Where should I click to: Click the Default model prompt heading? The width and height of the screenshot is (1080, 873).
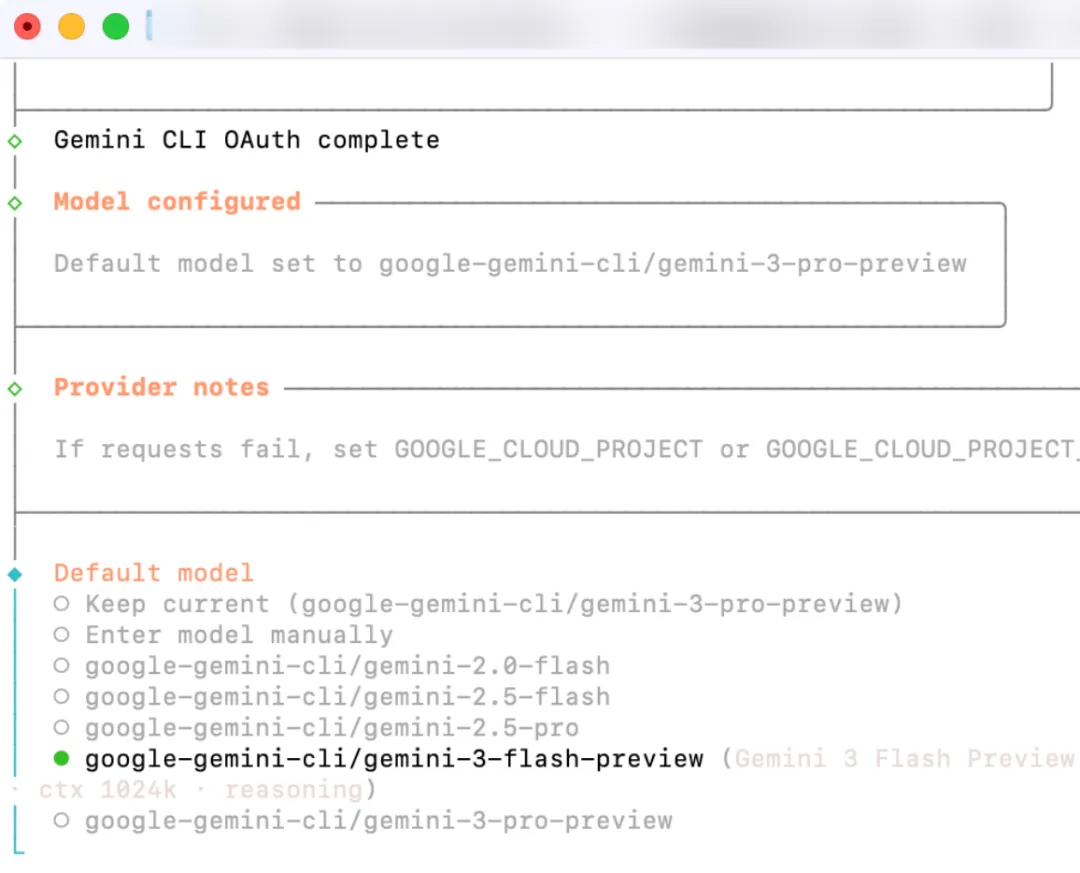click(153, 573)
